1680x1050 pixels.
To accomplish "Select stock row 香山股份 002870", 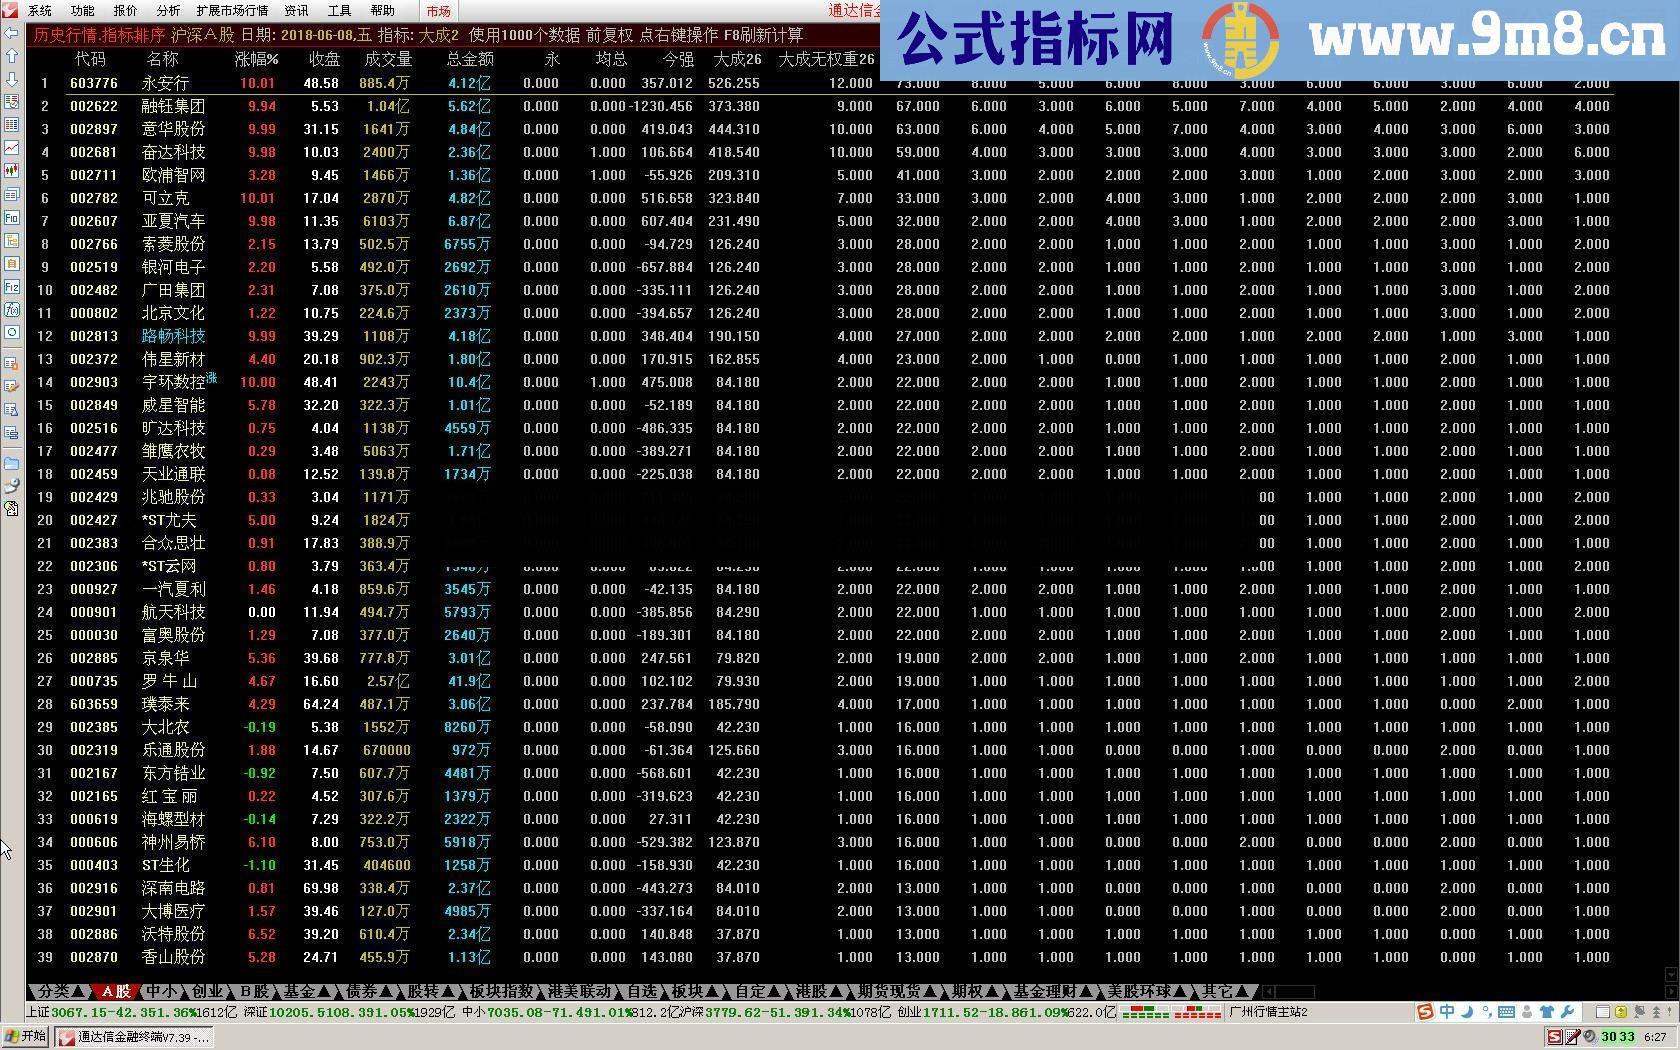I will tap(820, 957).
